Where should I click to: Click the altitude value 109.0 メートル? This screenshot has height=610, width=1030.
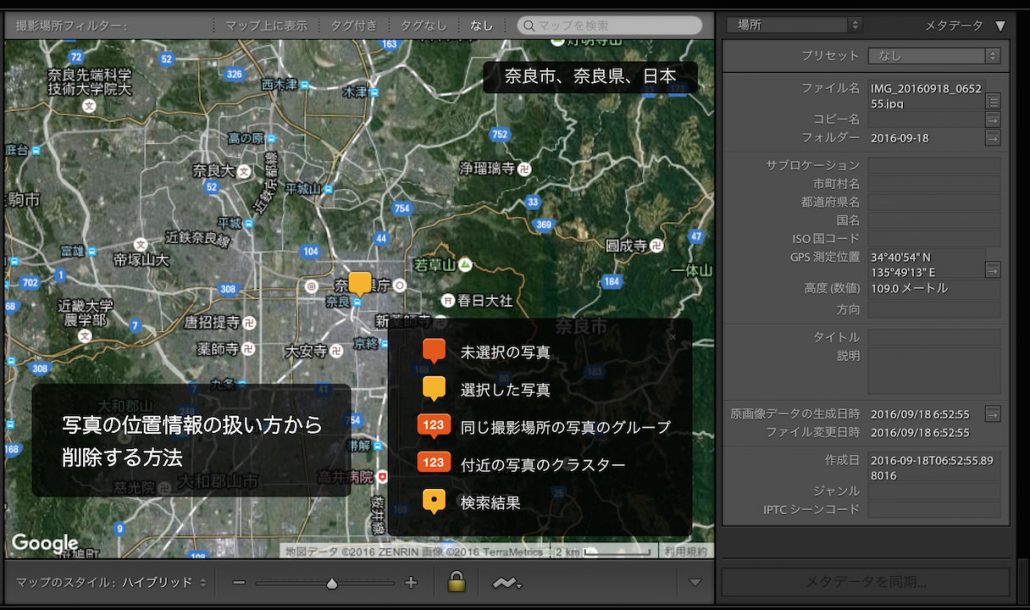pyautogui.click(x=909, y=288)
